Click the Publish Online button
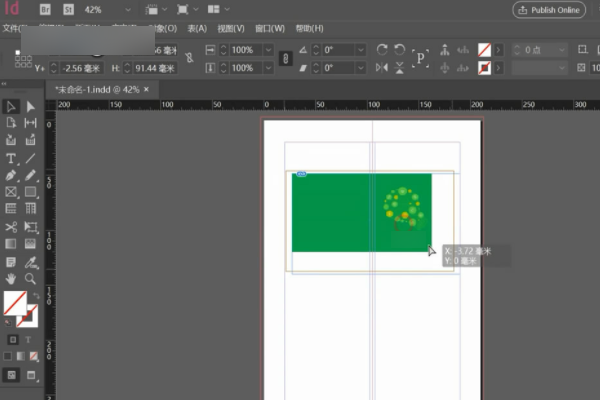The height and width of the screenshot is (400, 600). pos(549,10)
